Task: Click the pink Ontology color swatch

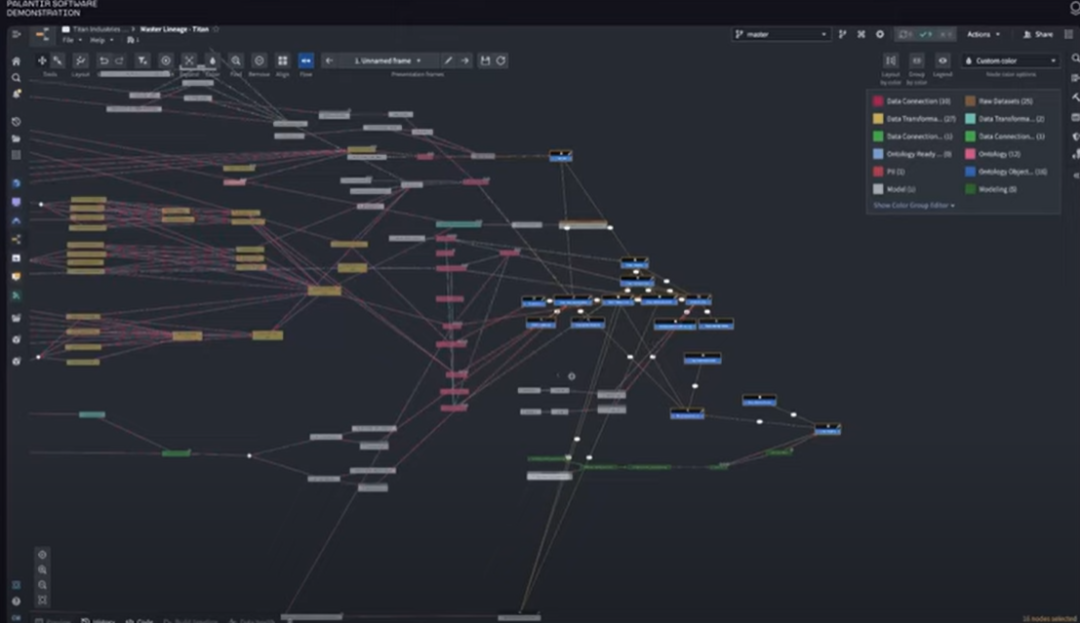Action: (x=971, y=154)
